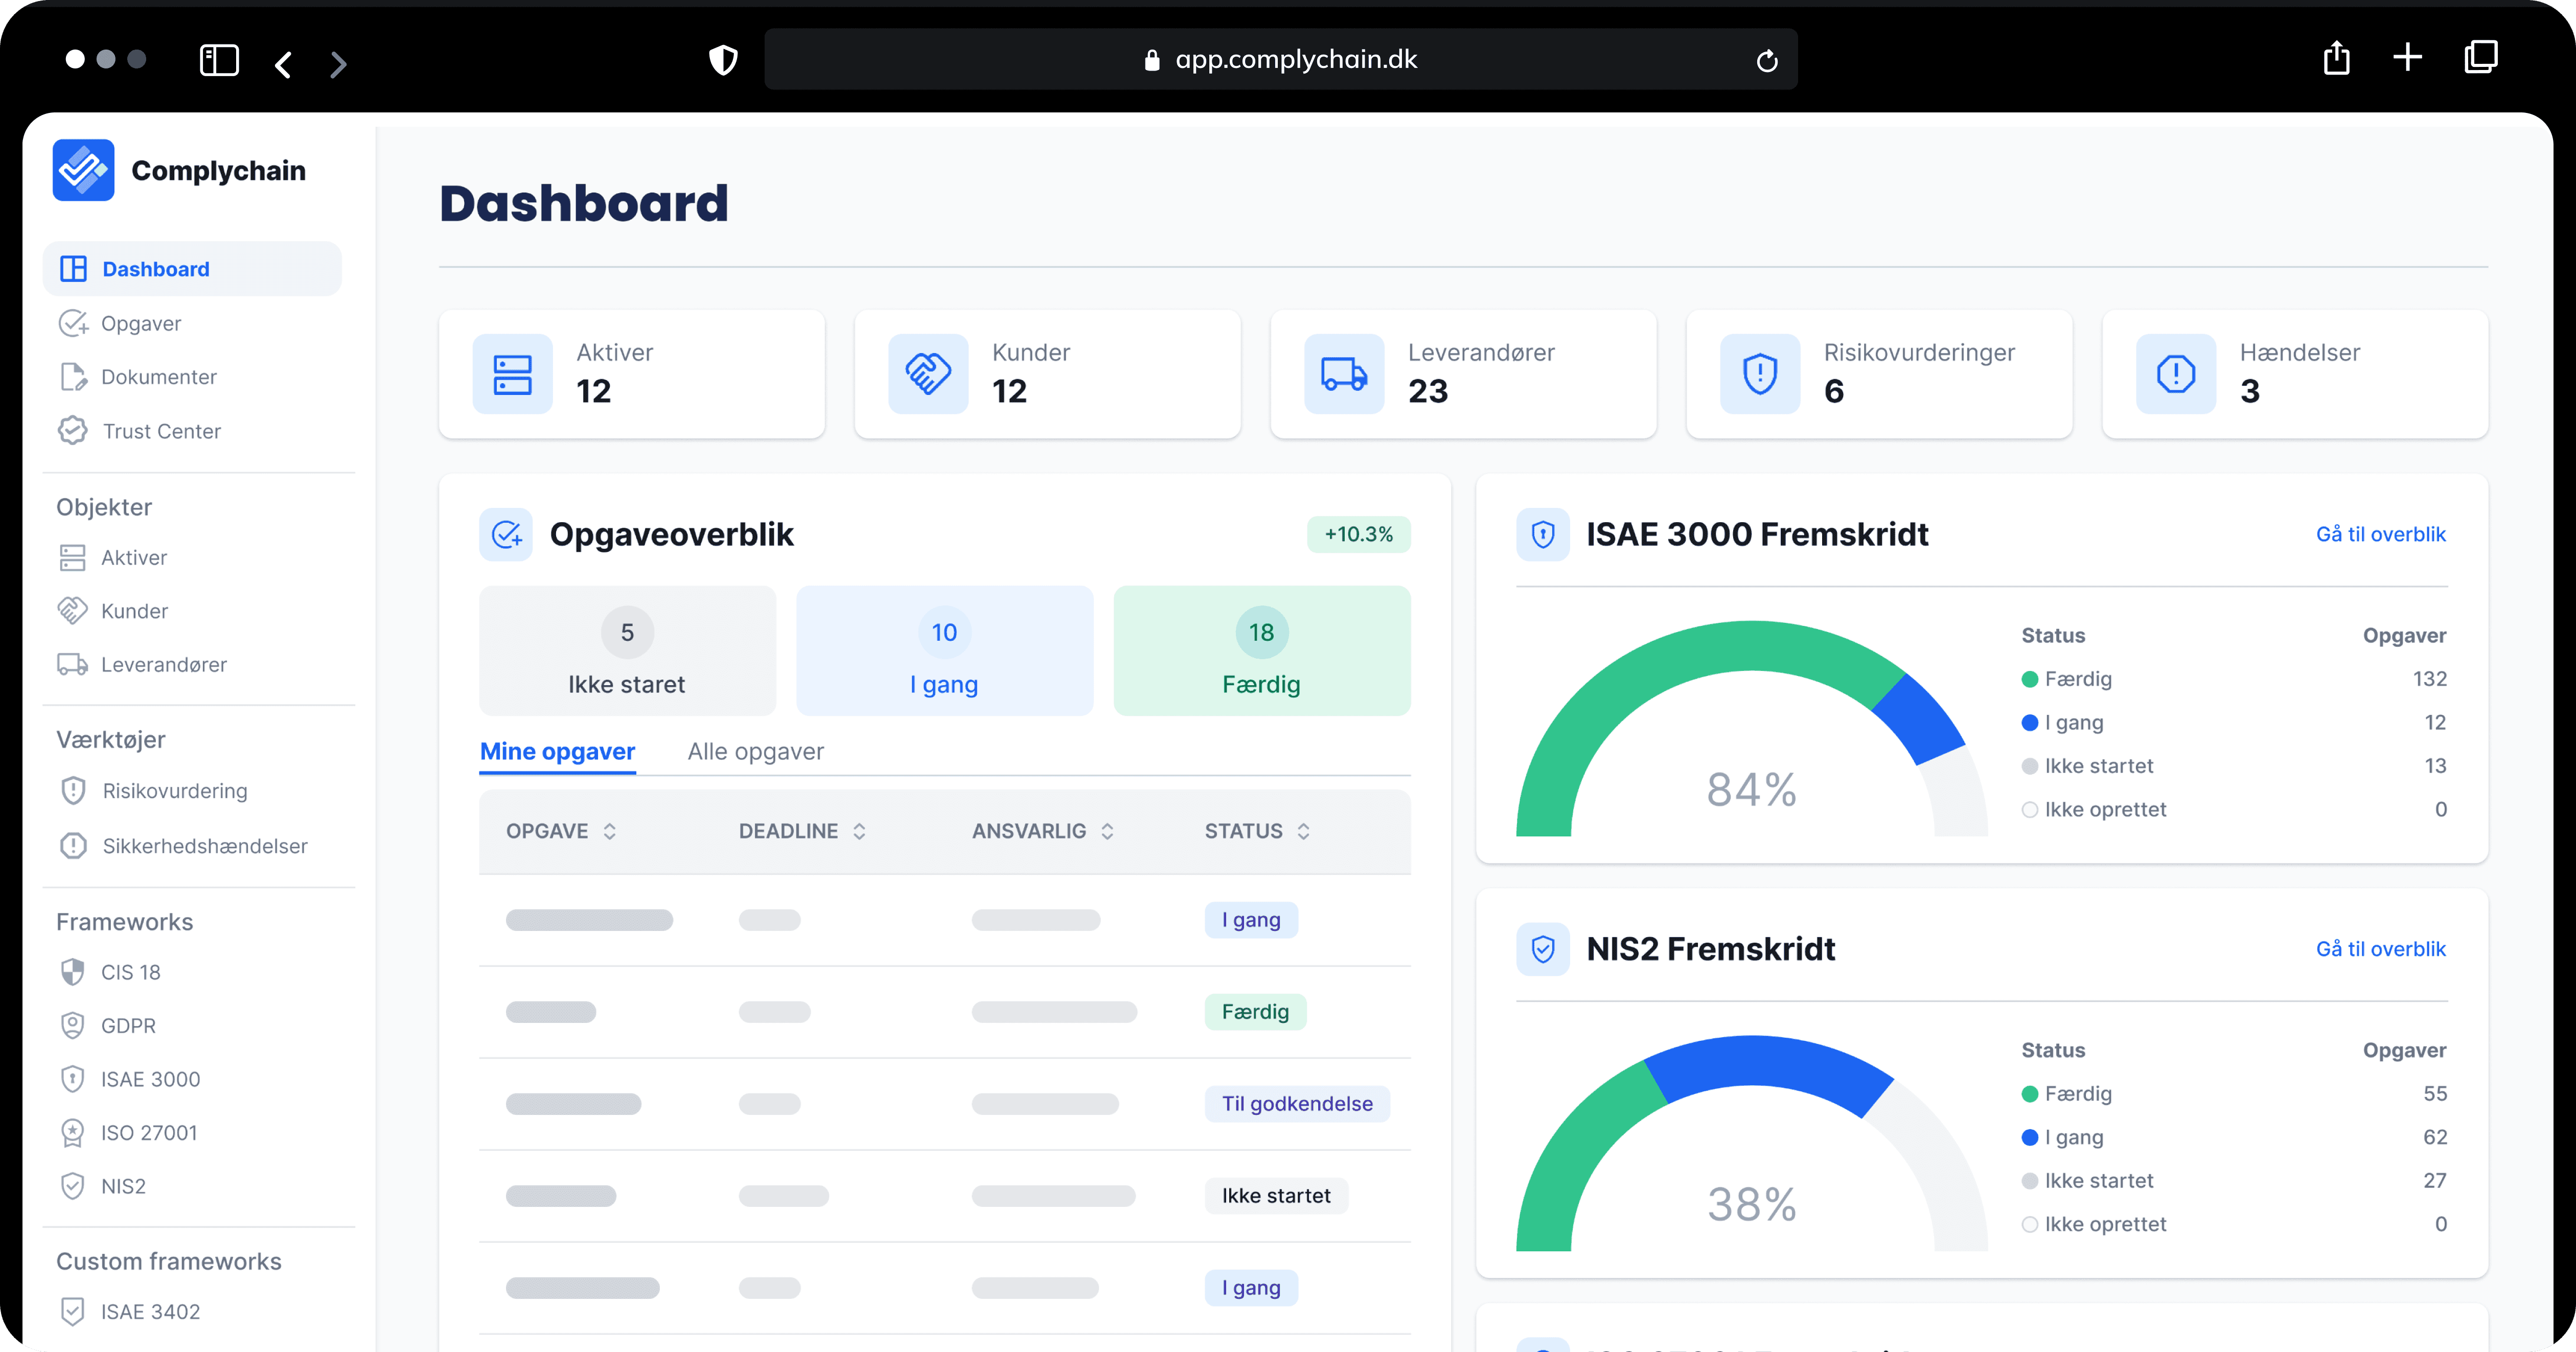Click the +10.3% change badge
This screenshot has width=2576, height=1352.
(x=1358, y=534)
